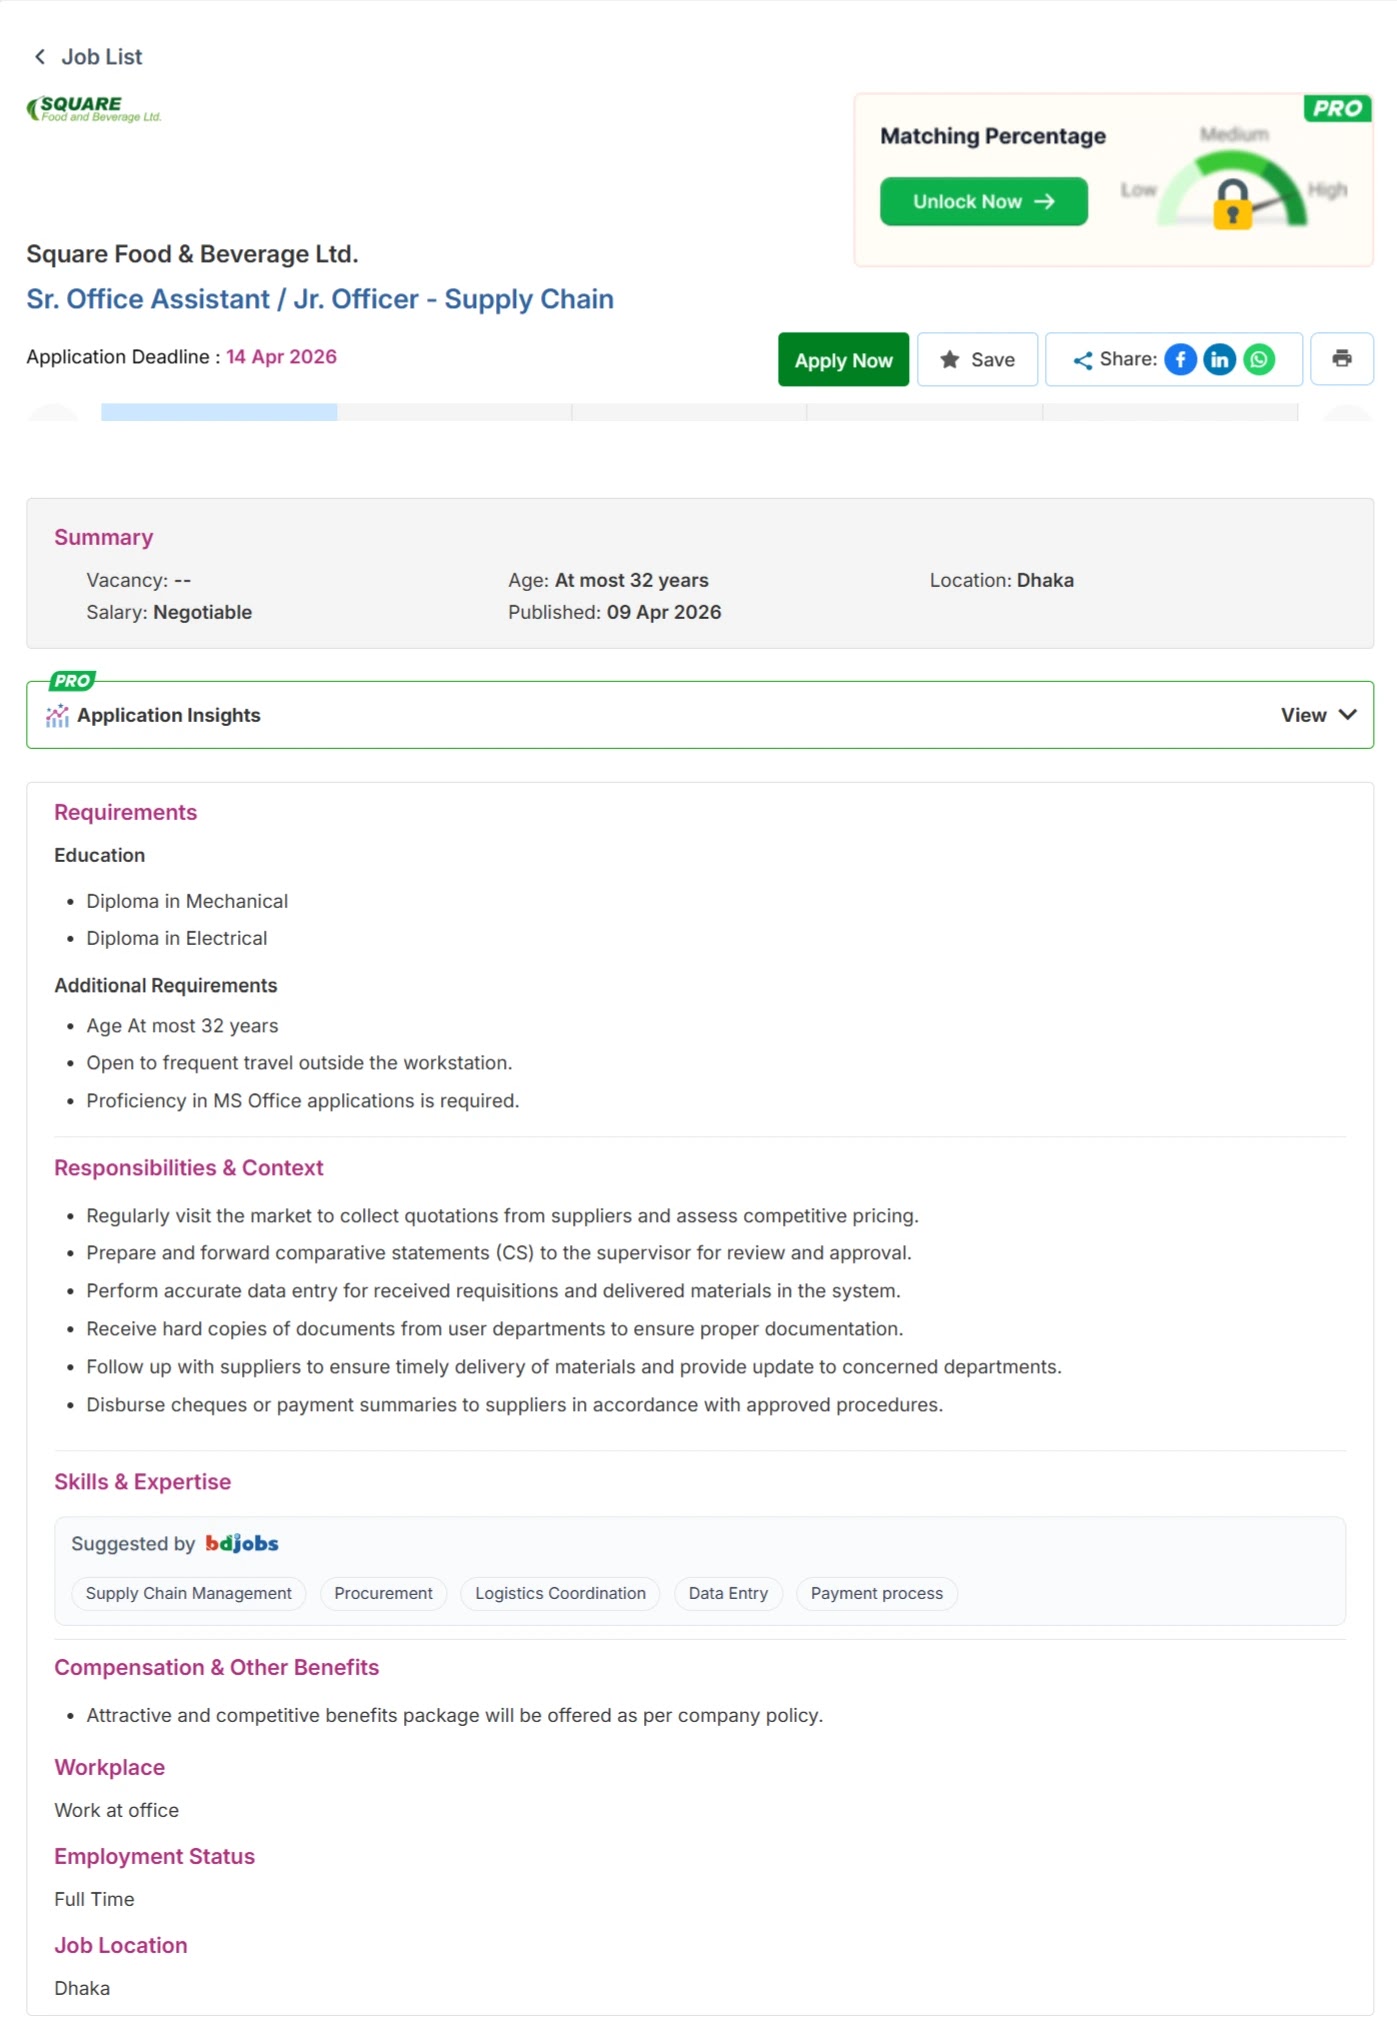Select the Supply Chain Management skill tag
Viewport: 1397px width, 2032px height.
[188, 1593]
